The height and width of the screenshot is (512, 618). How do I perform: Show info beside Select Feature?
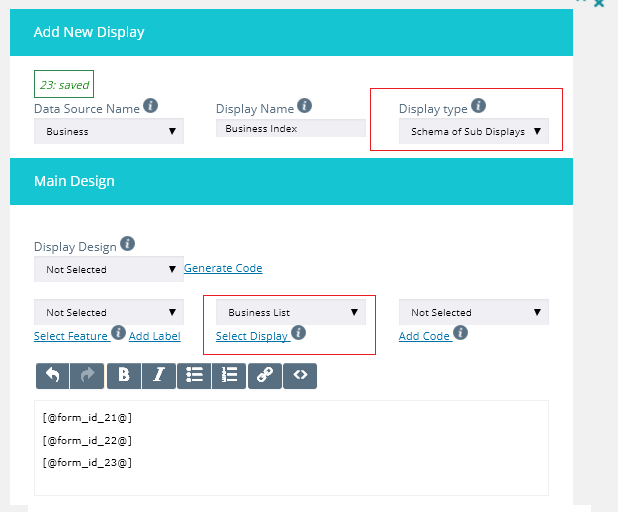click(118, 333)
